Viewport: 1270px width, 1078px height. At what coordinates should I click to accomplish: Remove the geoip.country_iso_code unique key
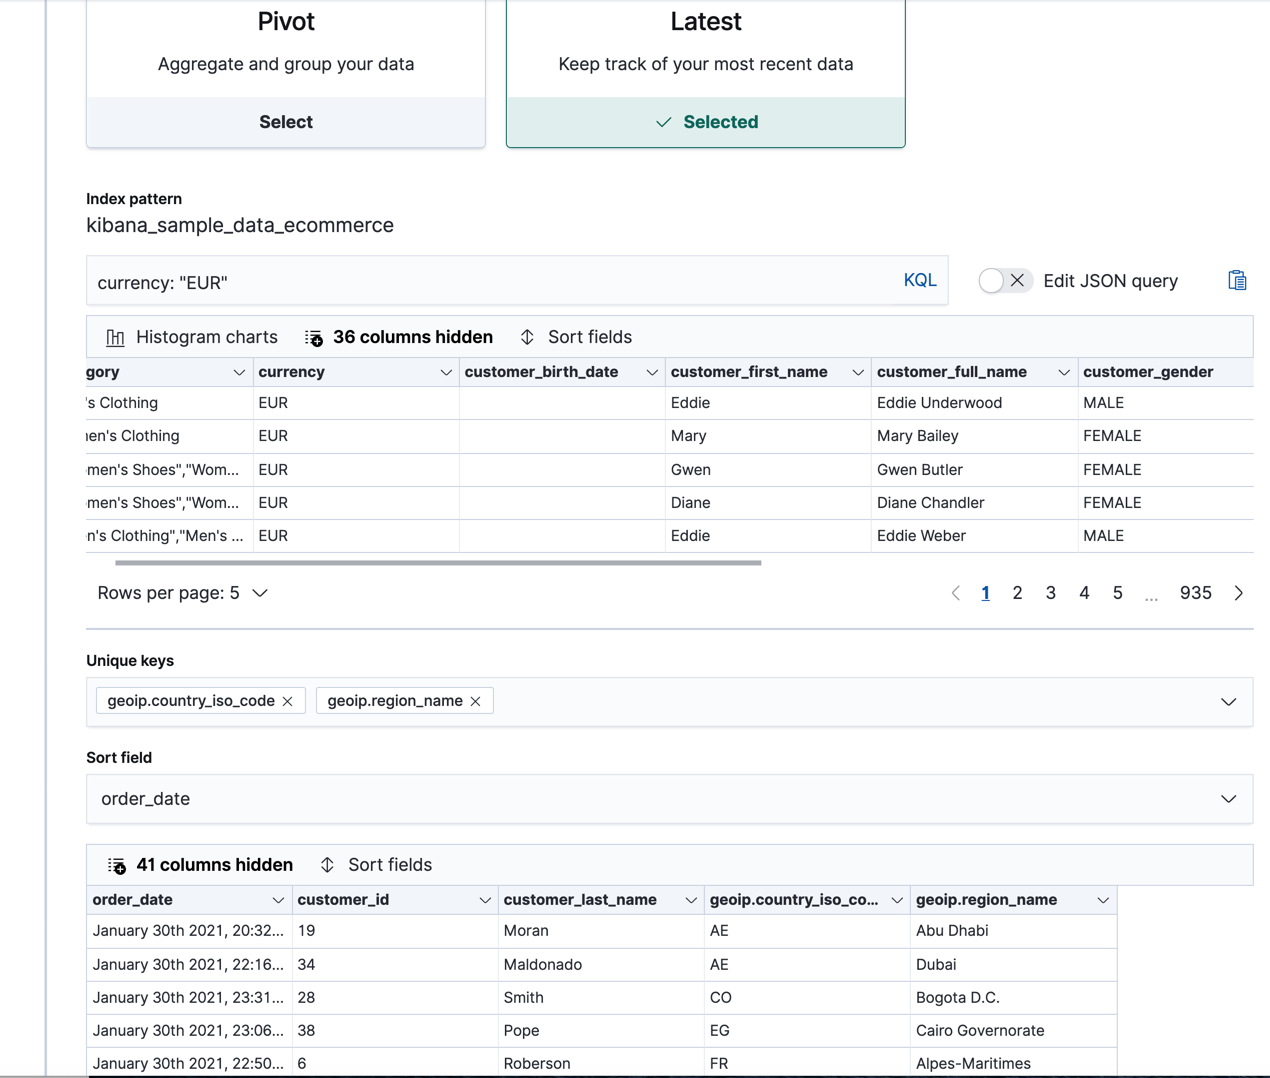[287, 700]
